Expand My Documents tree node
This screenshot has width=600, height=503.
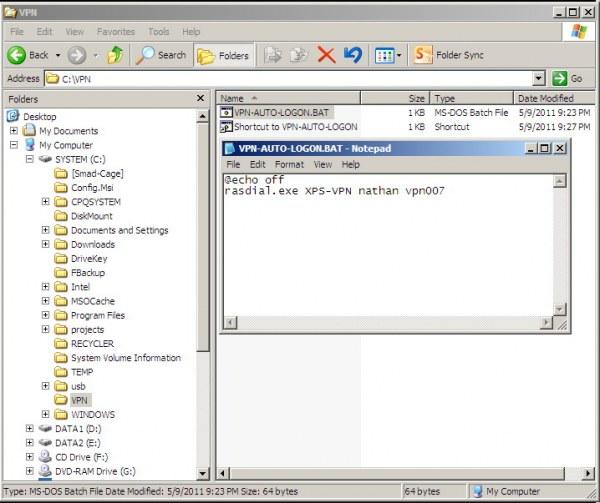14,131
